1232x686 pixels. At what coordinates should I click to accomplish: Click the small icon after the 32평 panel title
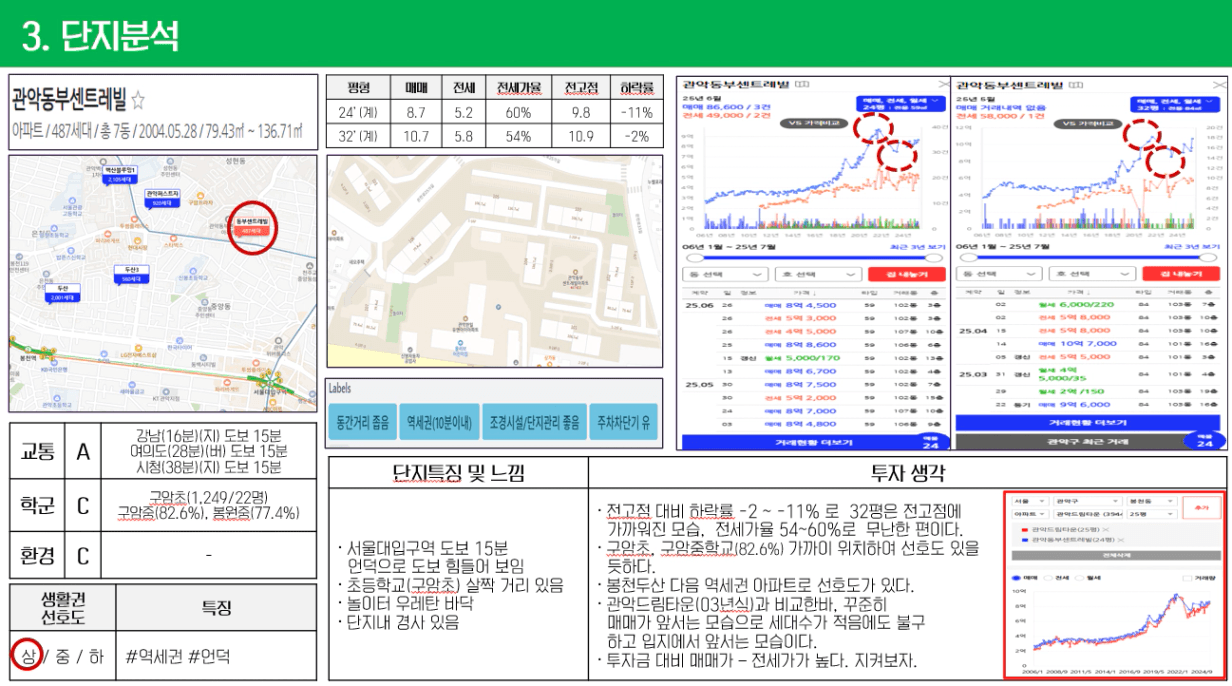pos(1076,85)
